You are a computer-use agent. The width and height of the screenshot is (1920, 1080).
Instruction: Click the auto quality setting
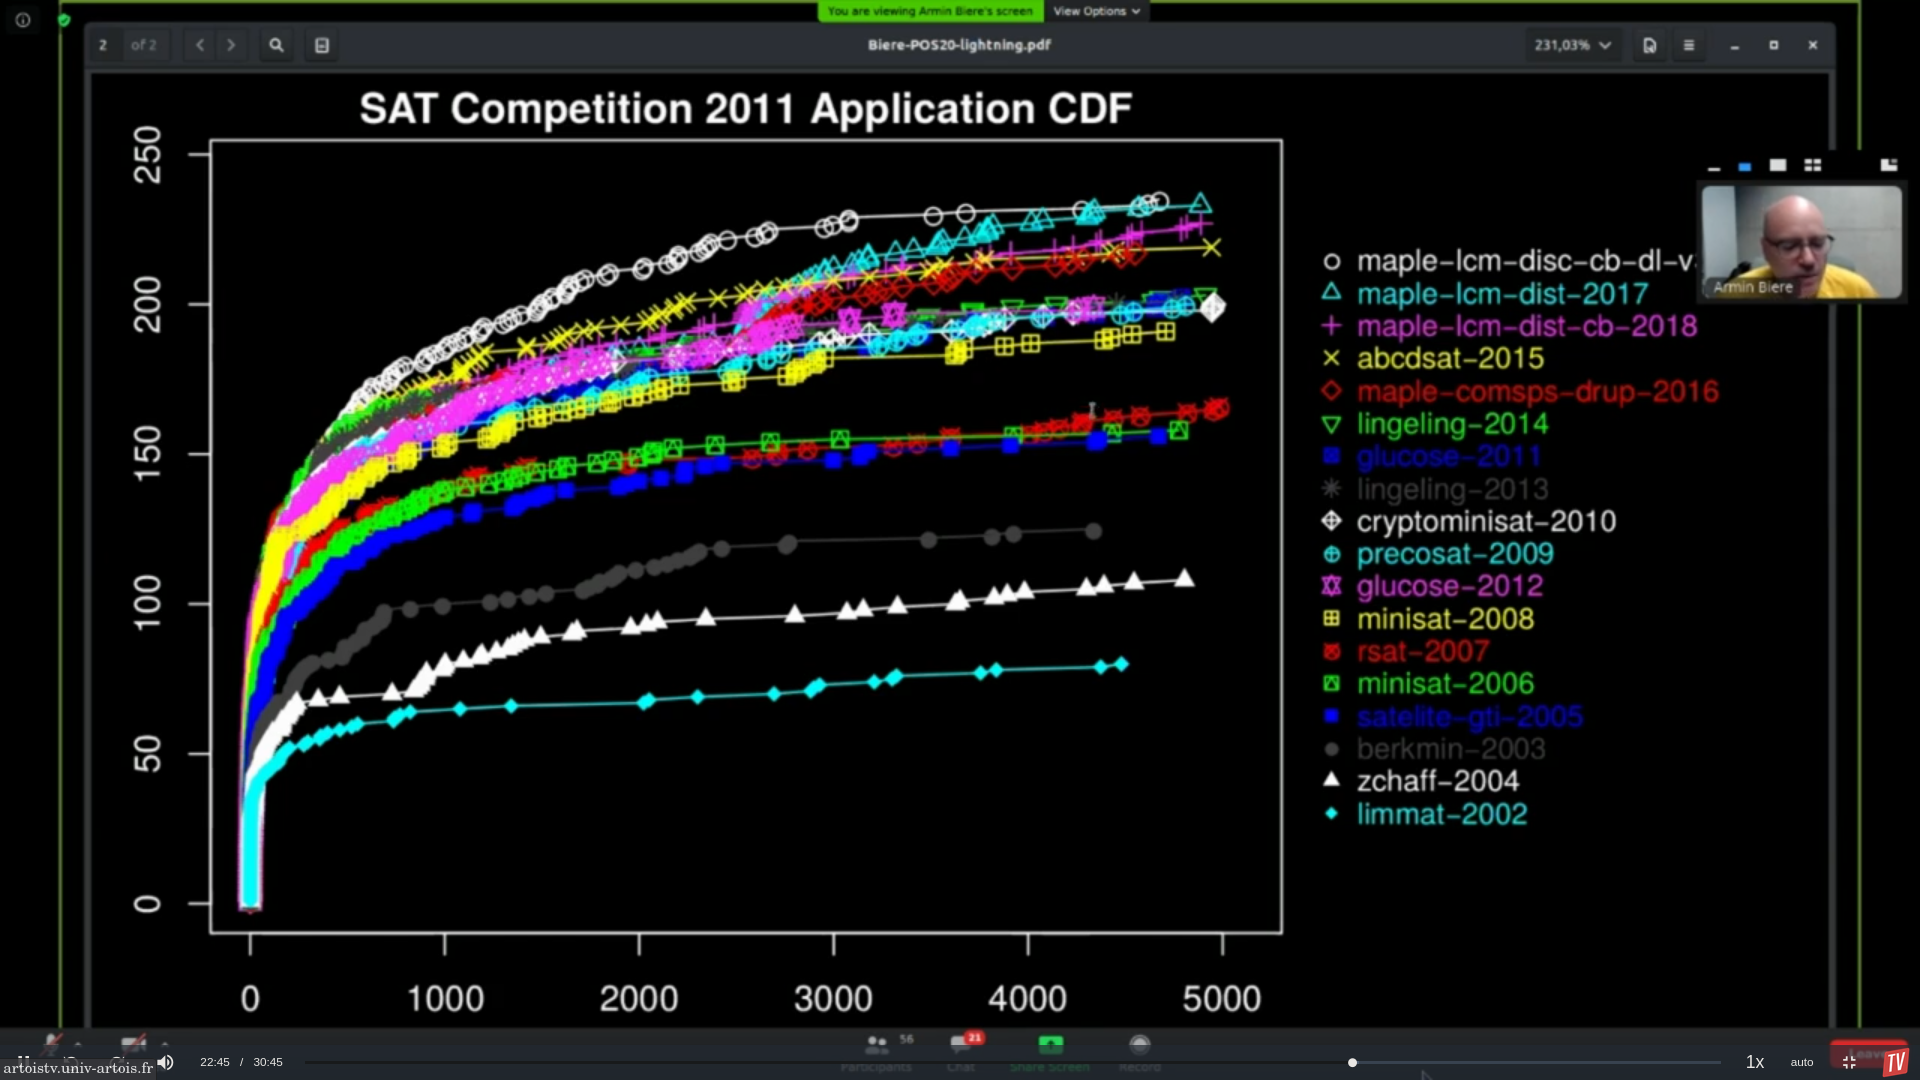tap(1802, 1062)
